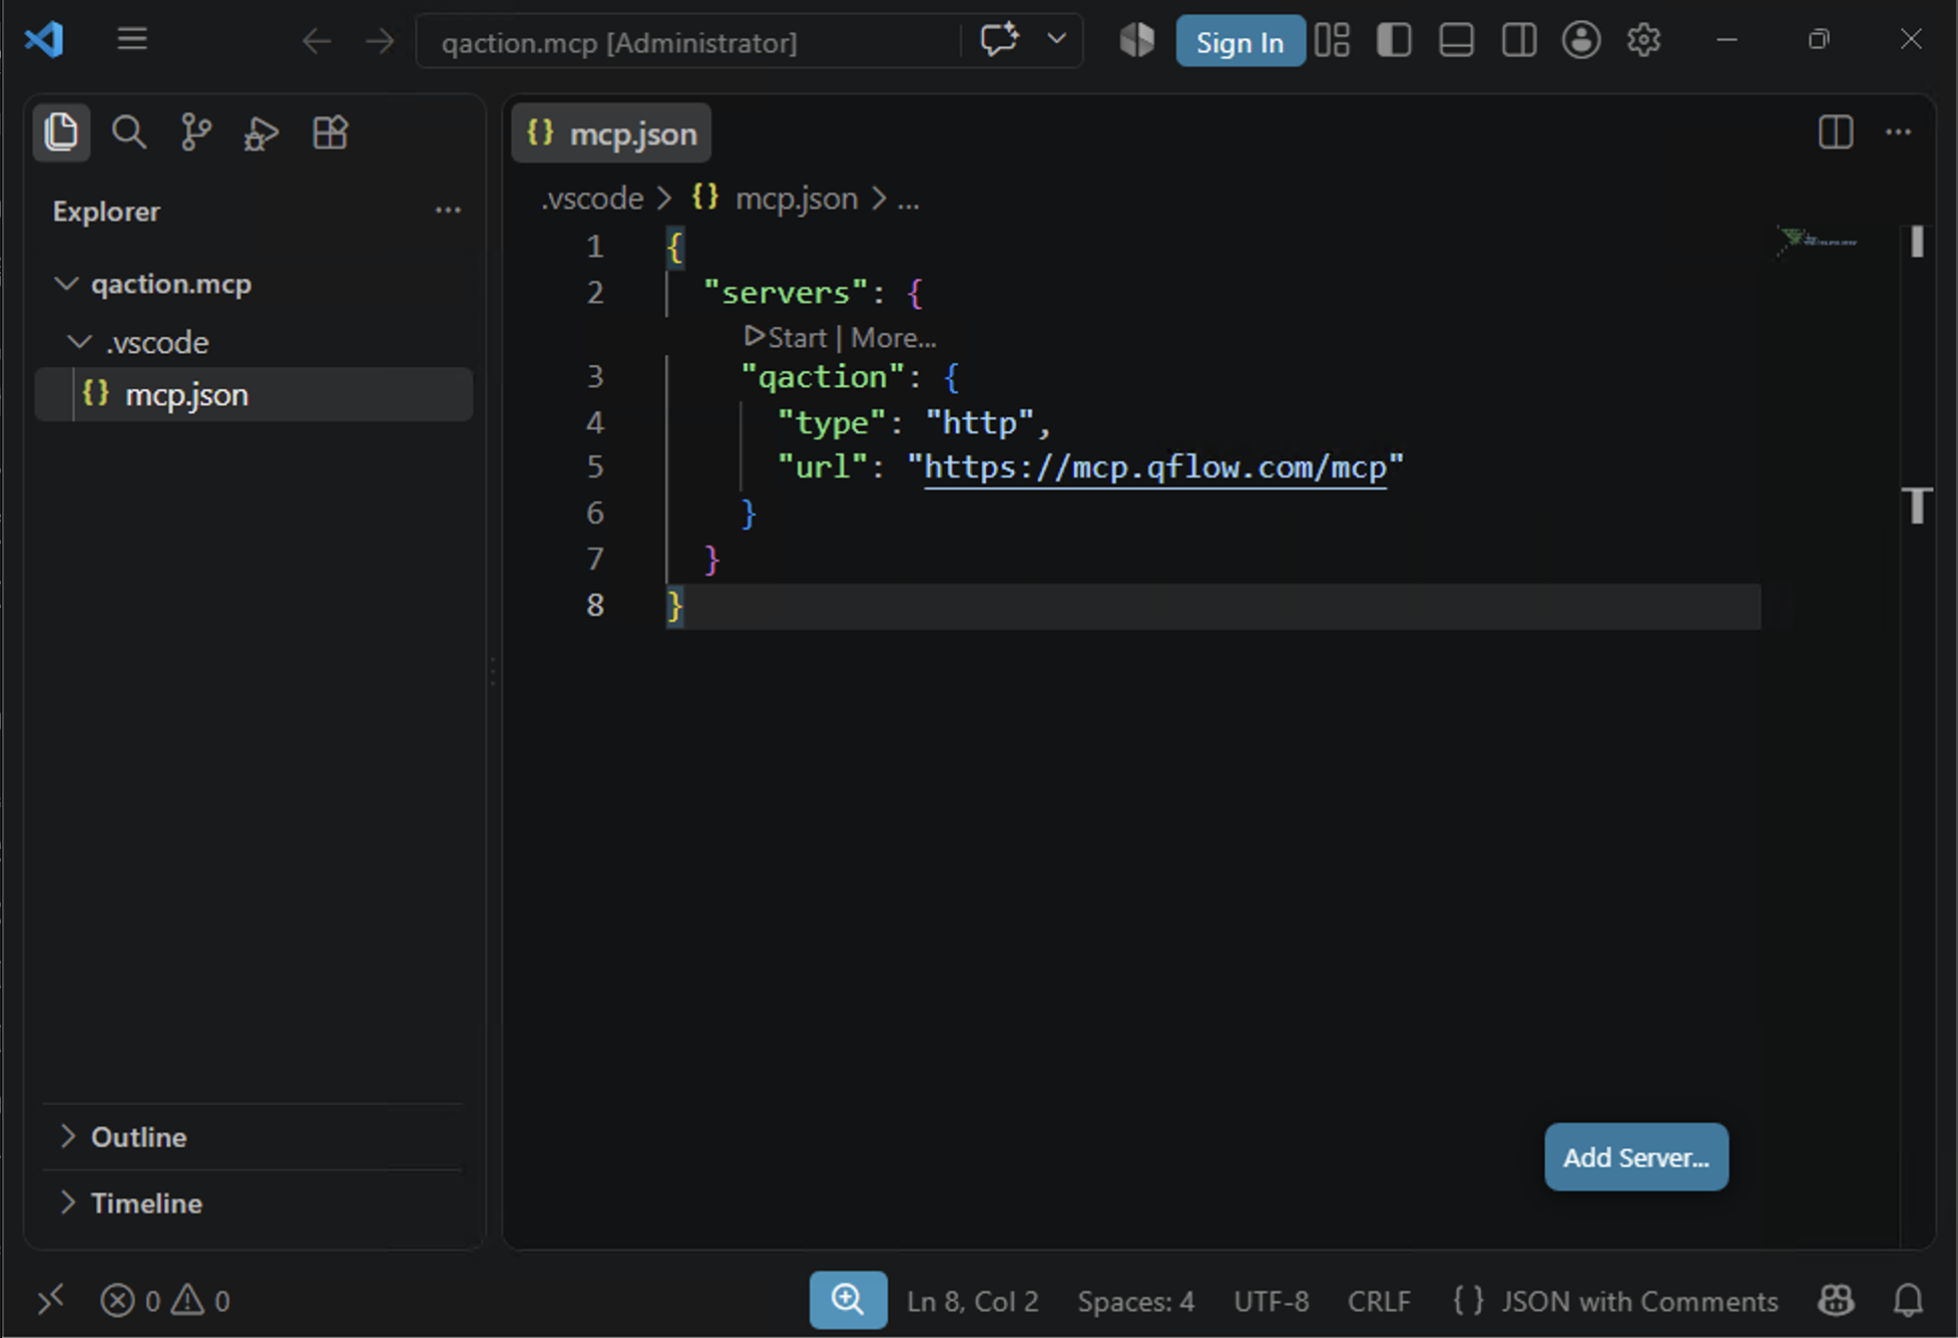Open the Explorer view icon
The image size is (1958, 1338).
click(x=61, y=132)
